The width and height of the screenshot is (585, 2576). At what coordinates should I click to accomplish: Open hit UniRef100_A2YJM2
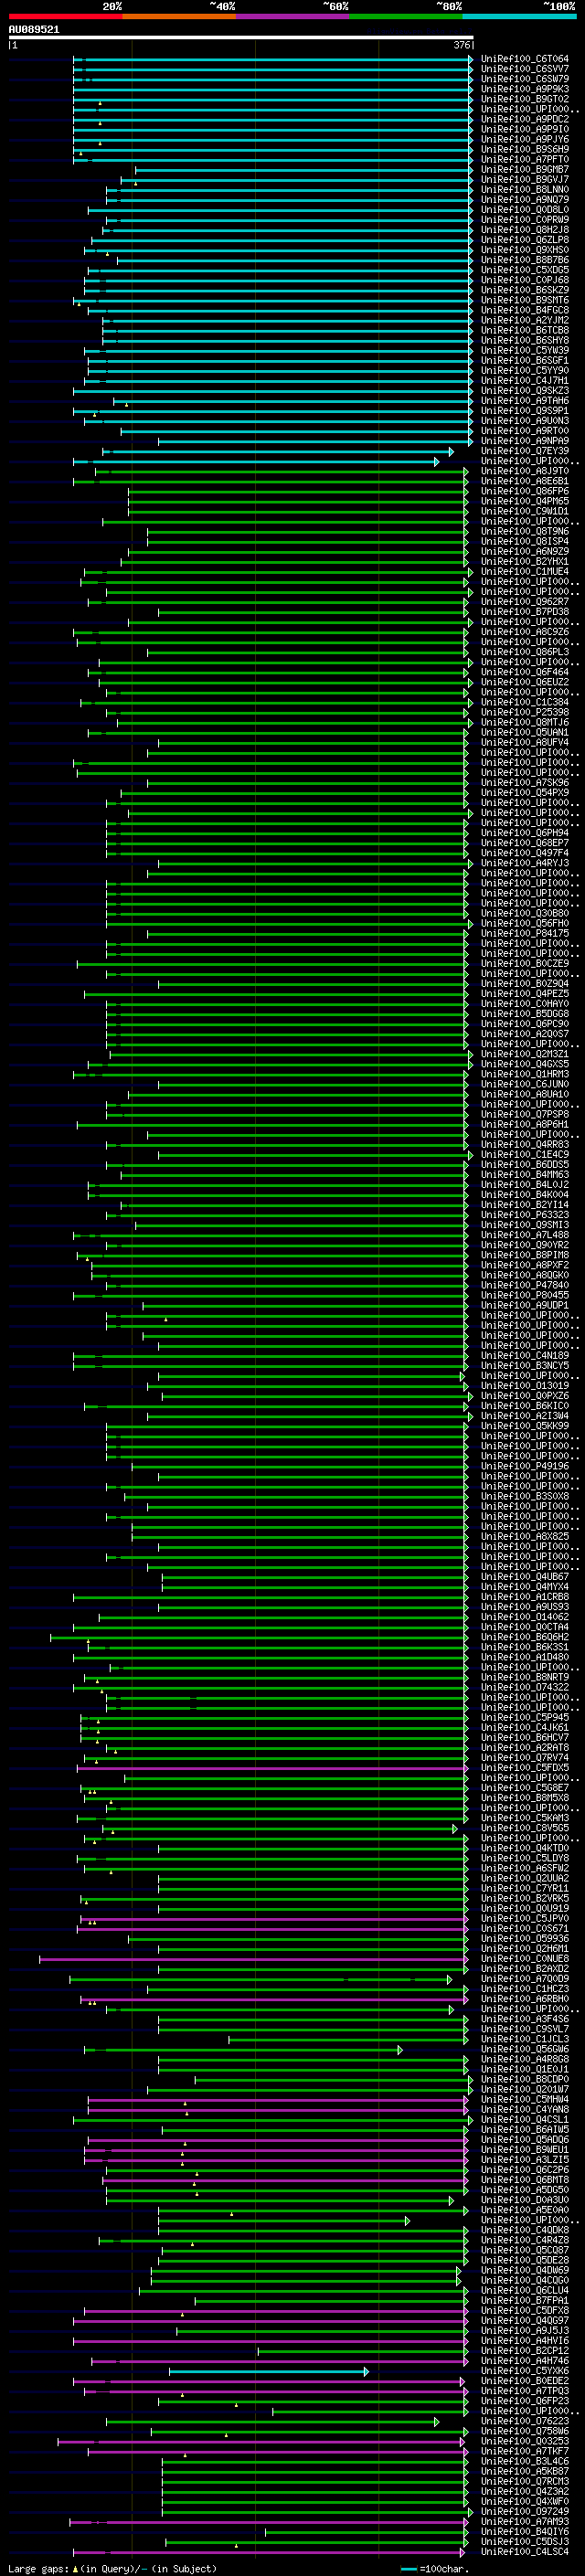pos(524,320)
